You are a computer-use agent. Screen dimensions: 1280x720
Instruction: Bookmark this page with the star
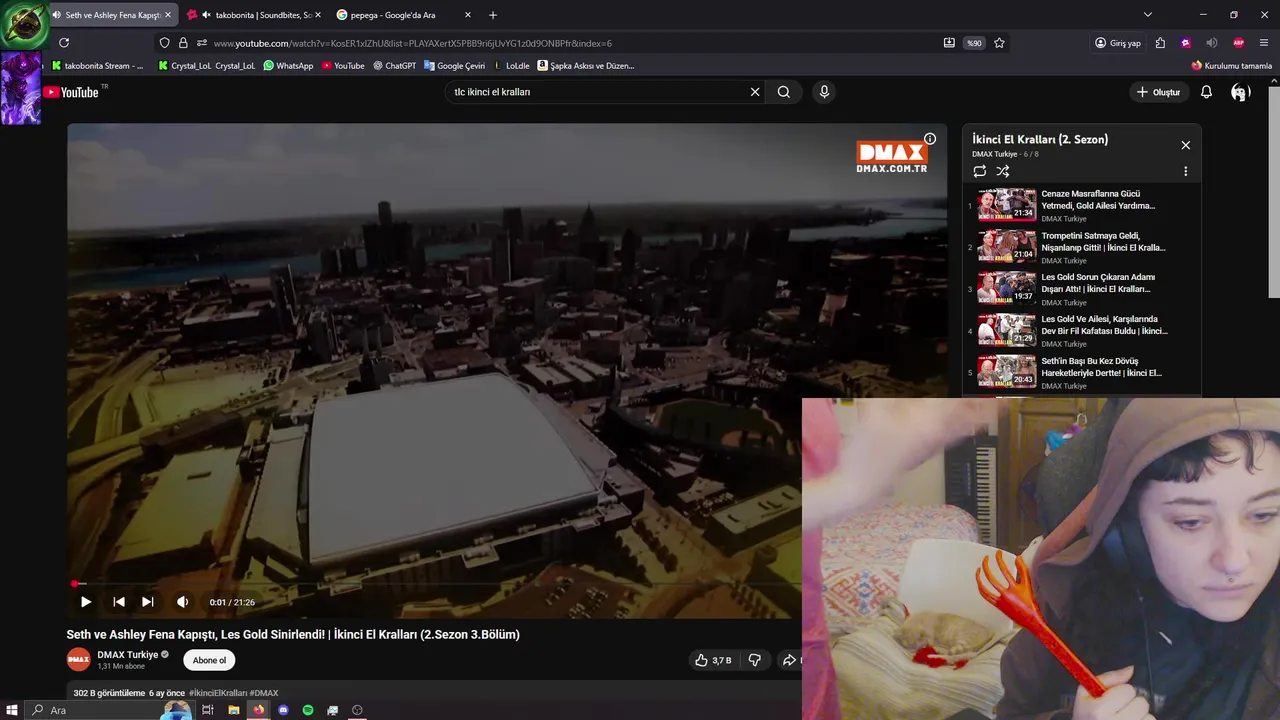[x=999, y=43]
